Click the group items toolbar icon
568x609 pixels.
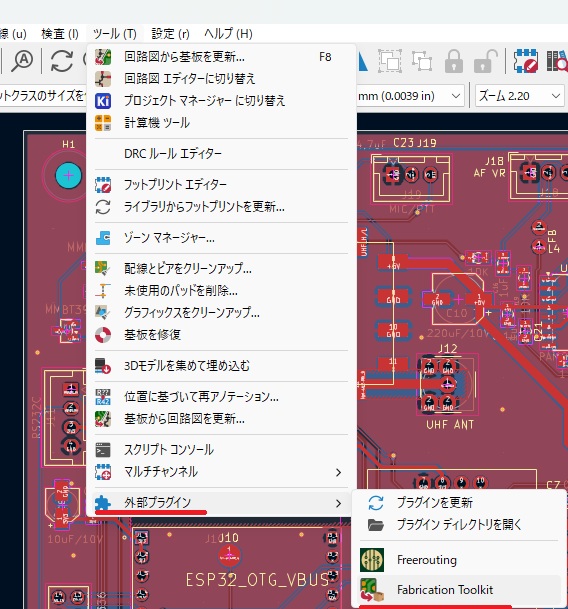390,61
